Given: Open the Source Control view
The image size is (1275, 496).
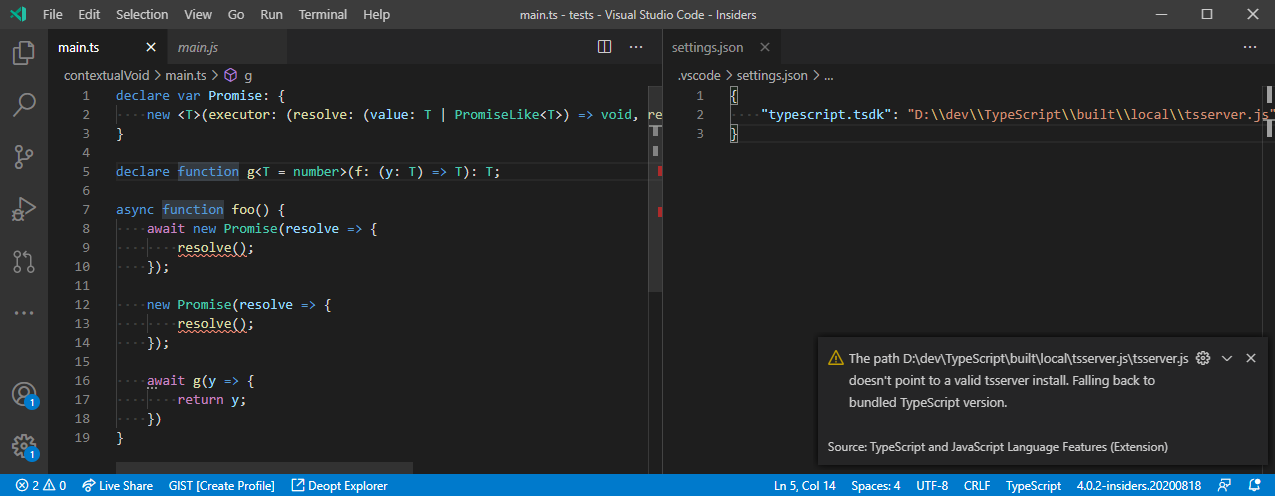Looking at the screenshot, I should (x=24, y=157).
